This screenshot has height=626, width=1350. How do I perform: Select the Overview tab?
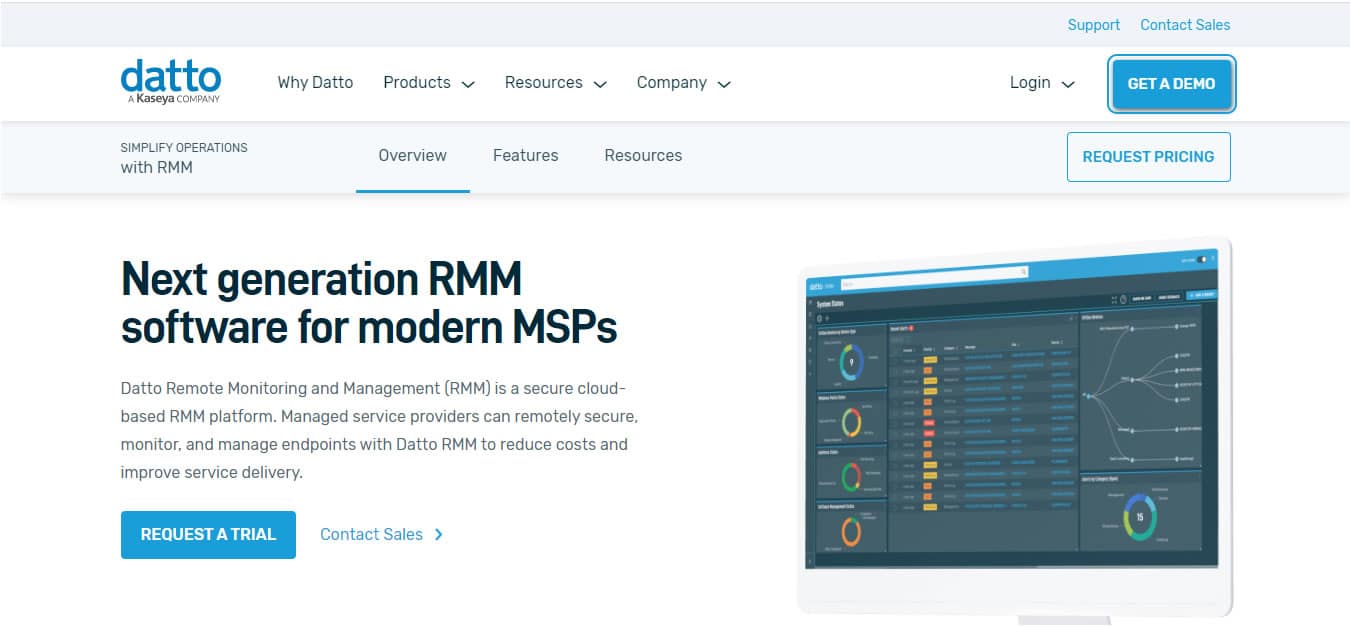(x=412, y=155)
